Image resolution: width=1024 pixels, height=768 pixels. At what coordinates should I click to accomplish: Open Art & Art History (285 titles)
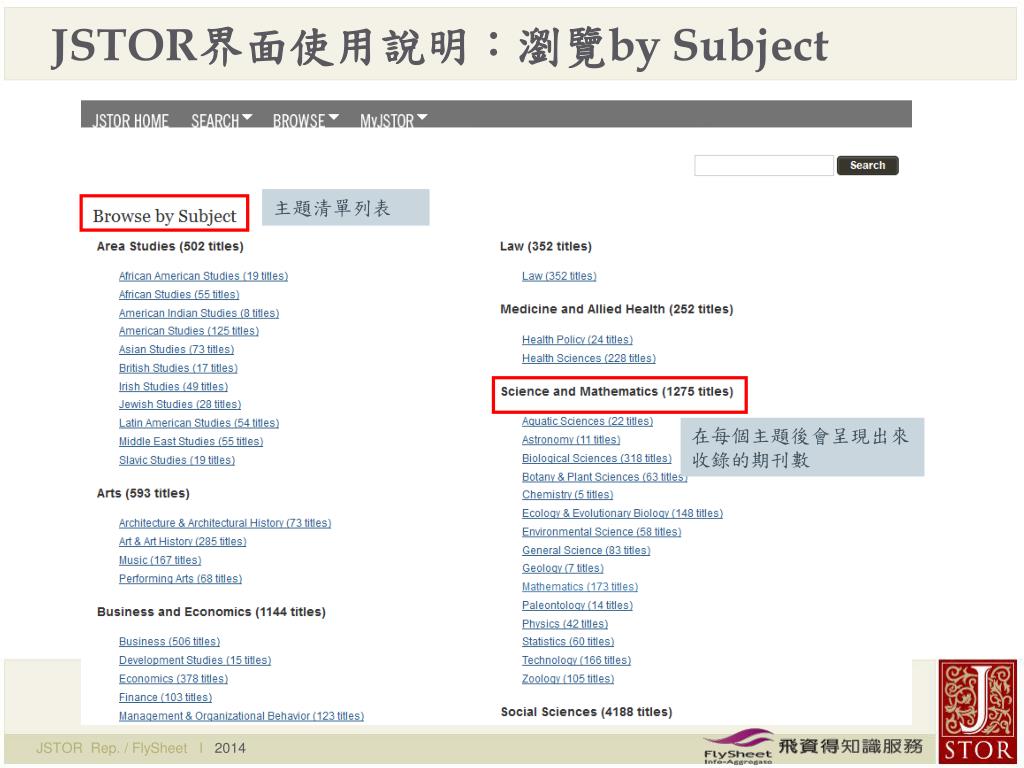coord(182,541)
